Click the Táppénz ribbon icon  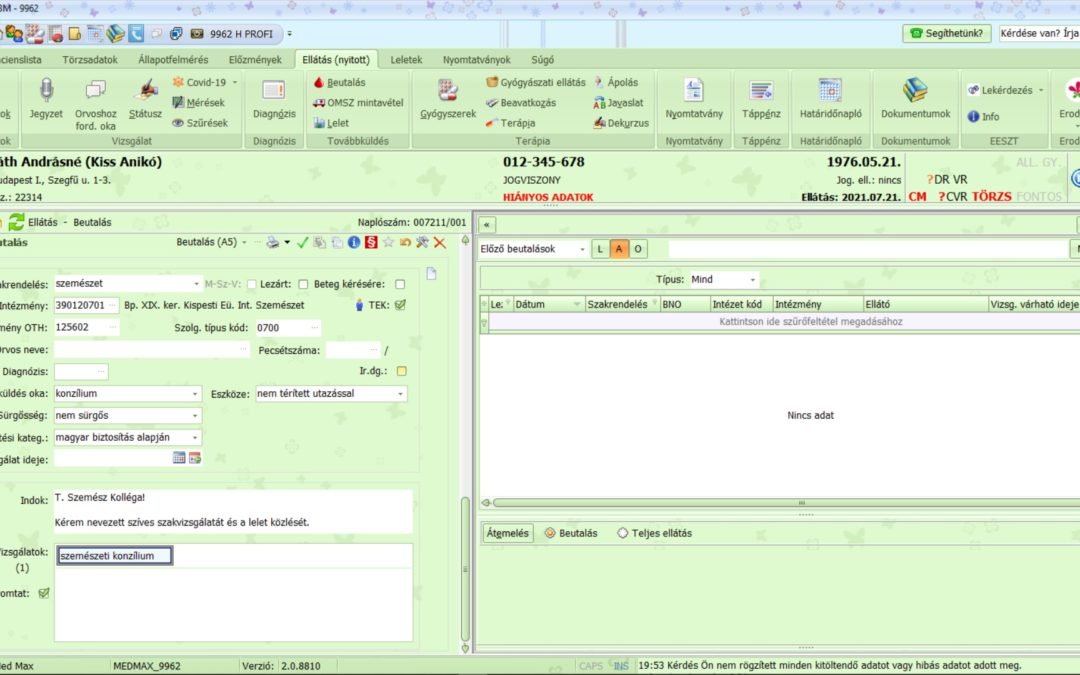tap(761, 92)
